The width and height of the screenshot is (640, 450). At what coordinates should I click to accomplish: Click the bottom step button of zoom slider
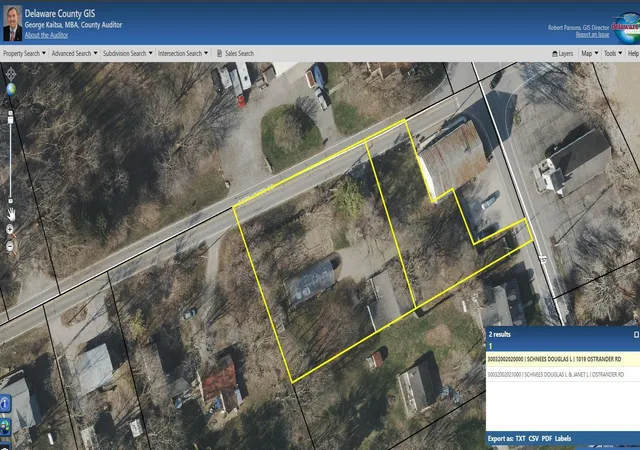point(11,201)
